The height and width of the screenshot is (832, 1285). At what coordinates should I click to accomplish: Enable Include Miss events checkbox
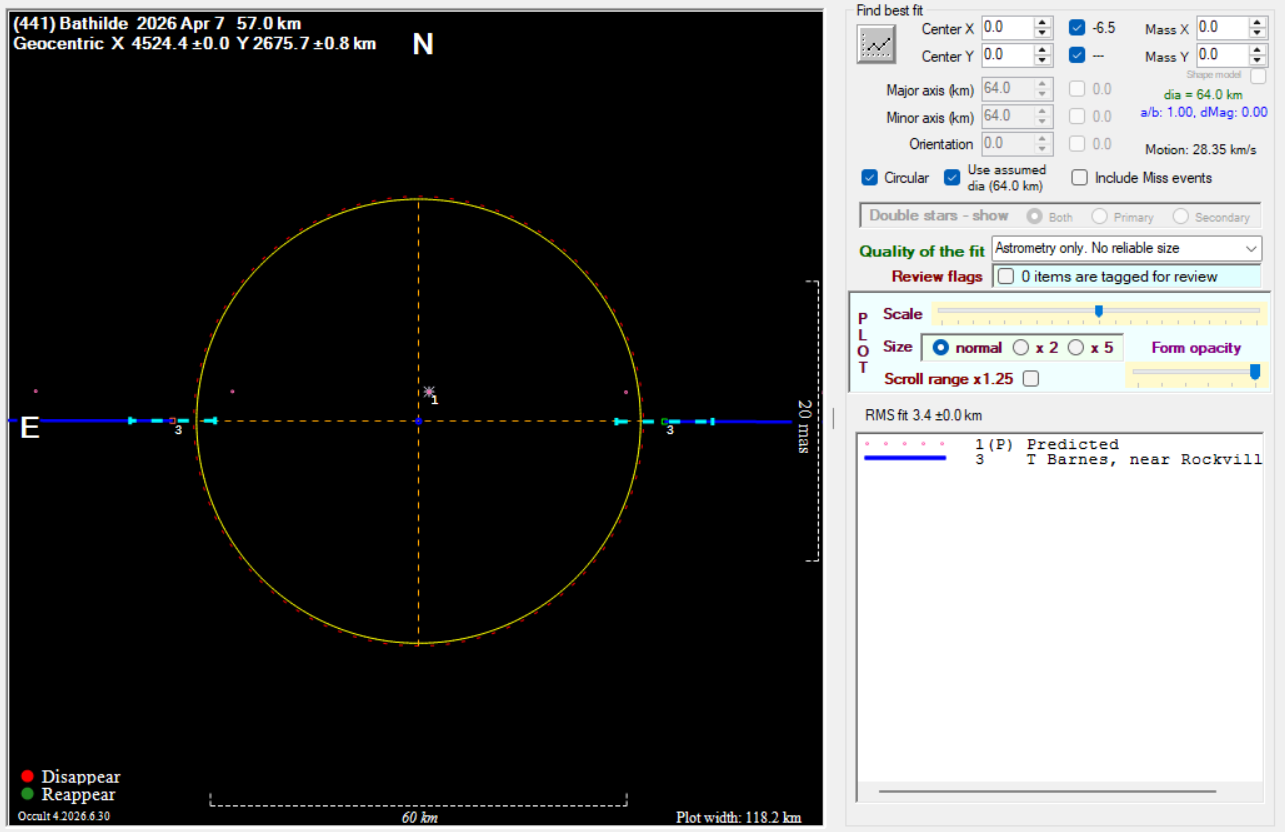click(x=1080, y=178)
